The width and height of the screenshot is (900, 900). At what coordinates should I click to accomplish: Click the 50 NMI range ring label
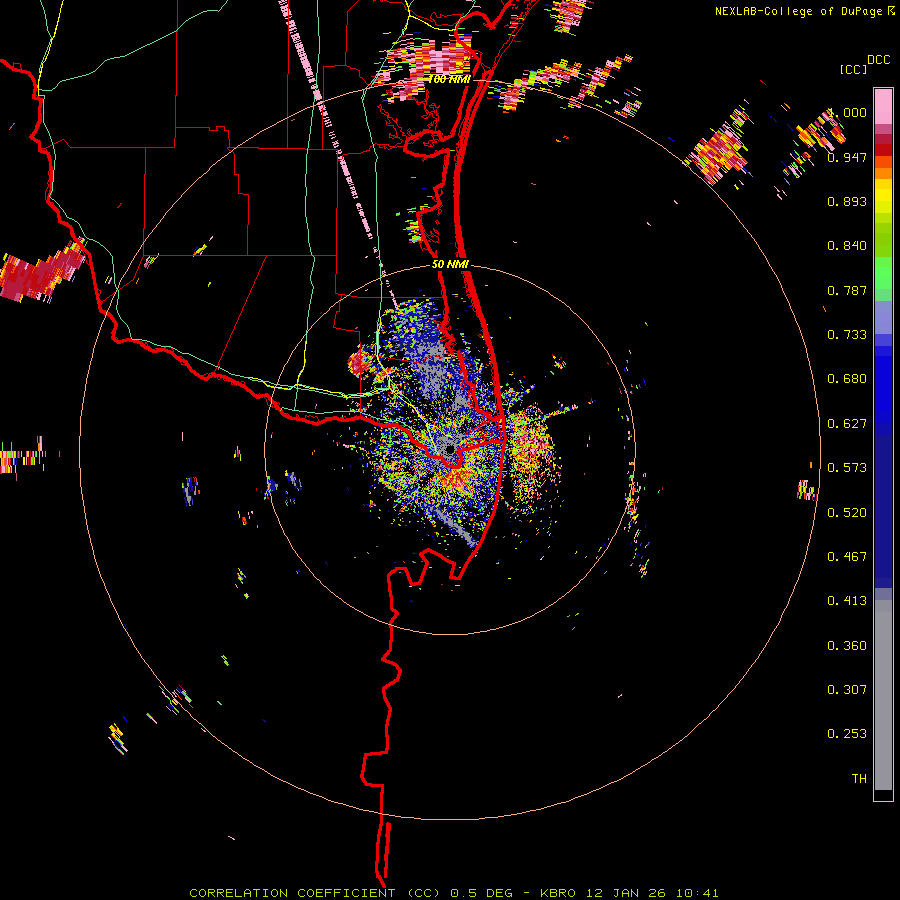(451, 264)
